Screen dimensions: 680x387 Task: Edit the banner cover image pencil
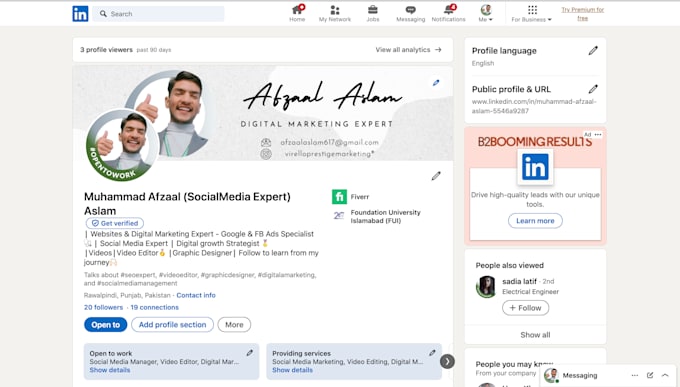tap(436, 83)
